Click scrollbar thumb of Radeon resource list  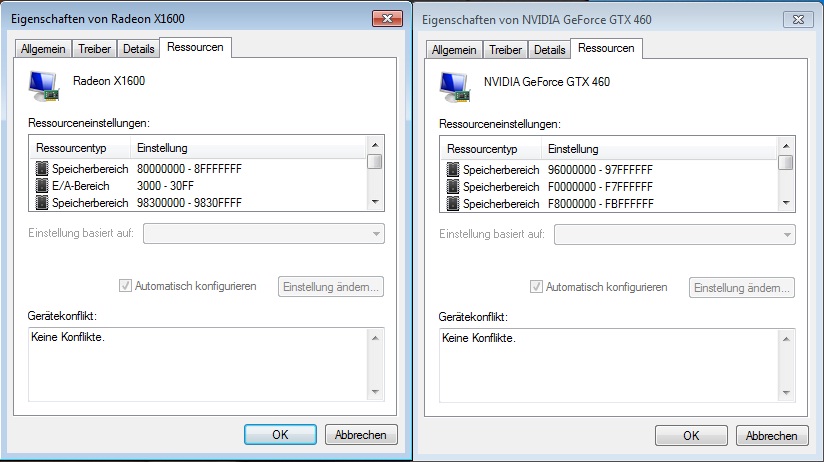[375, 161]
